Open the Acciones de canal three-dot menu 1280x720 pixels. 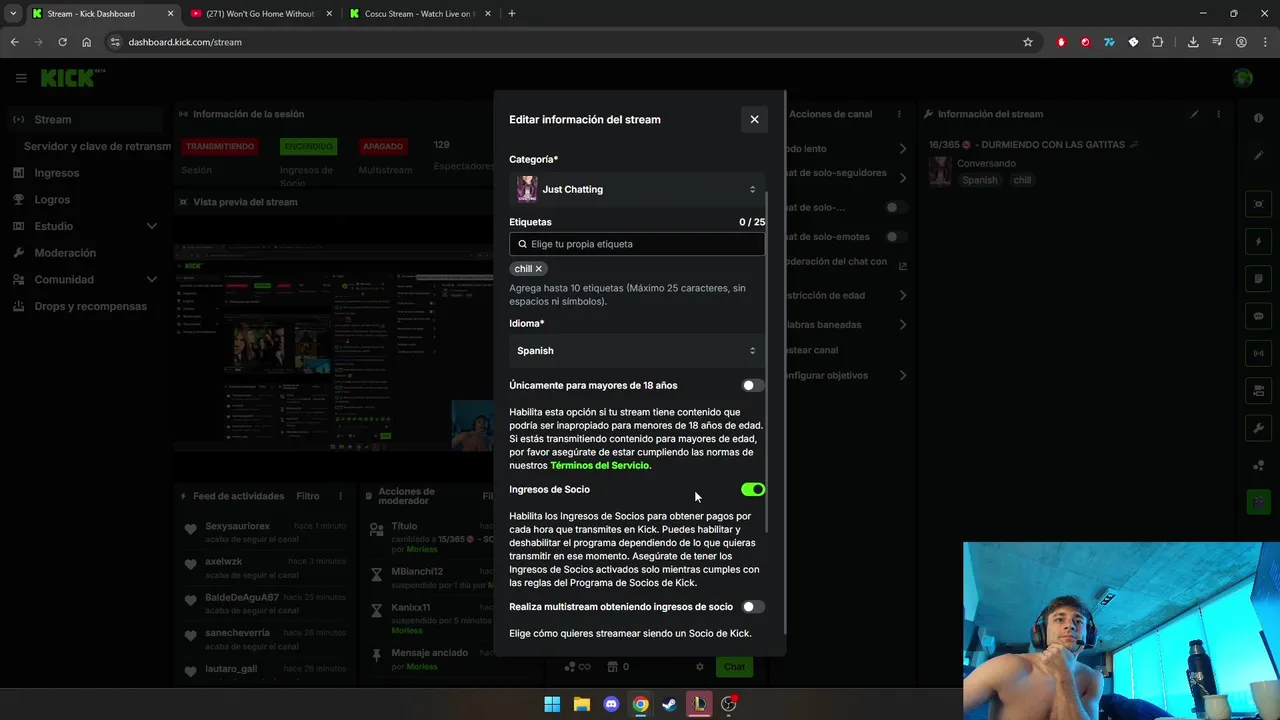pos(899,114)
